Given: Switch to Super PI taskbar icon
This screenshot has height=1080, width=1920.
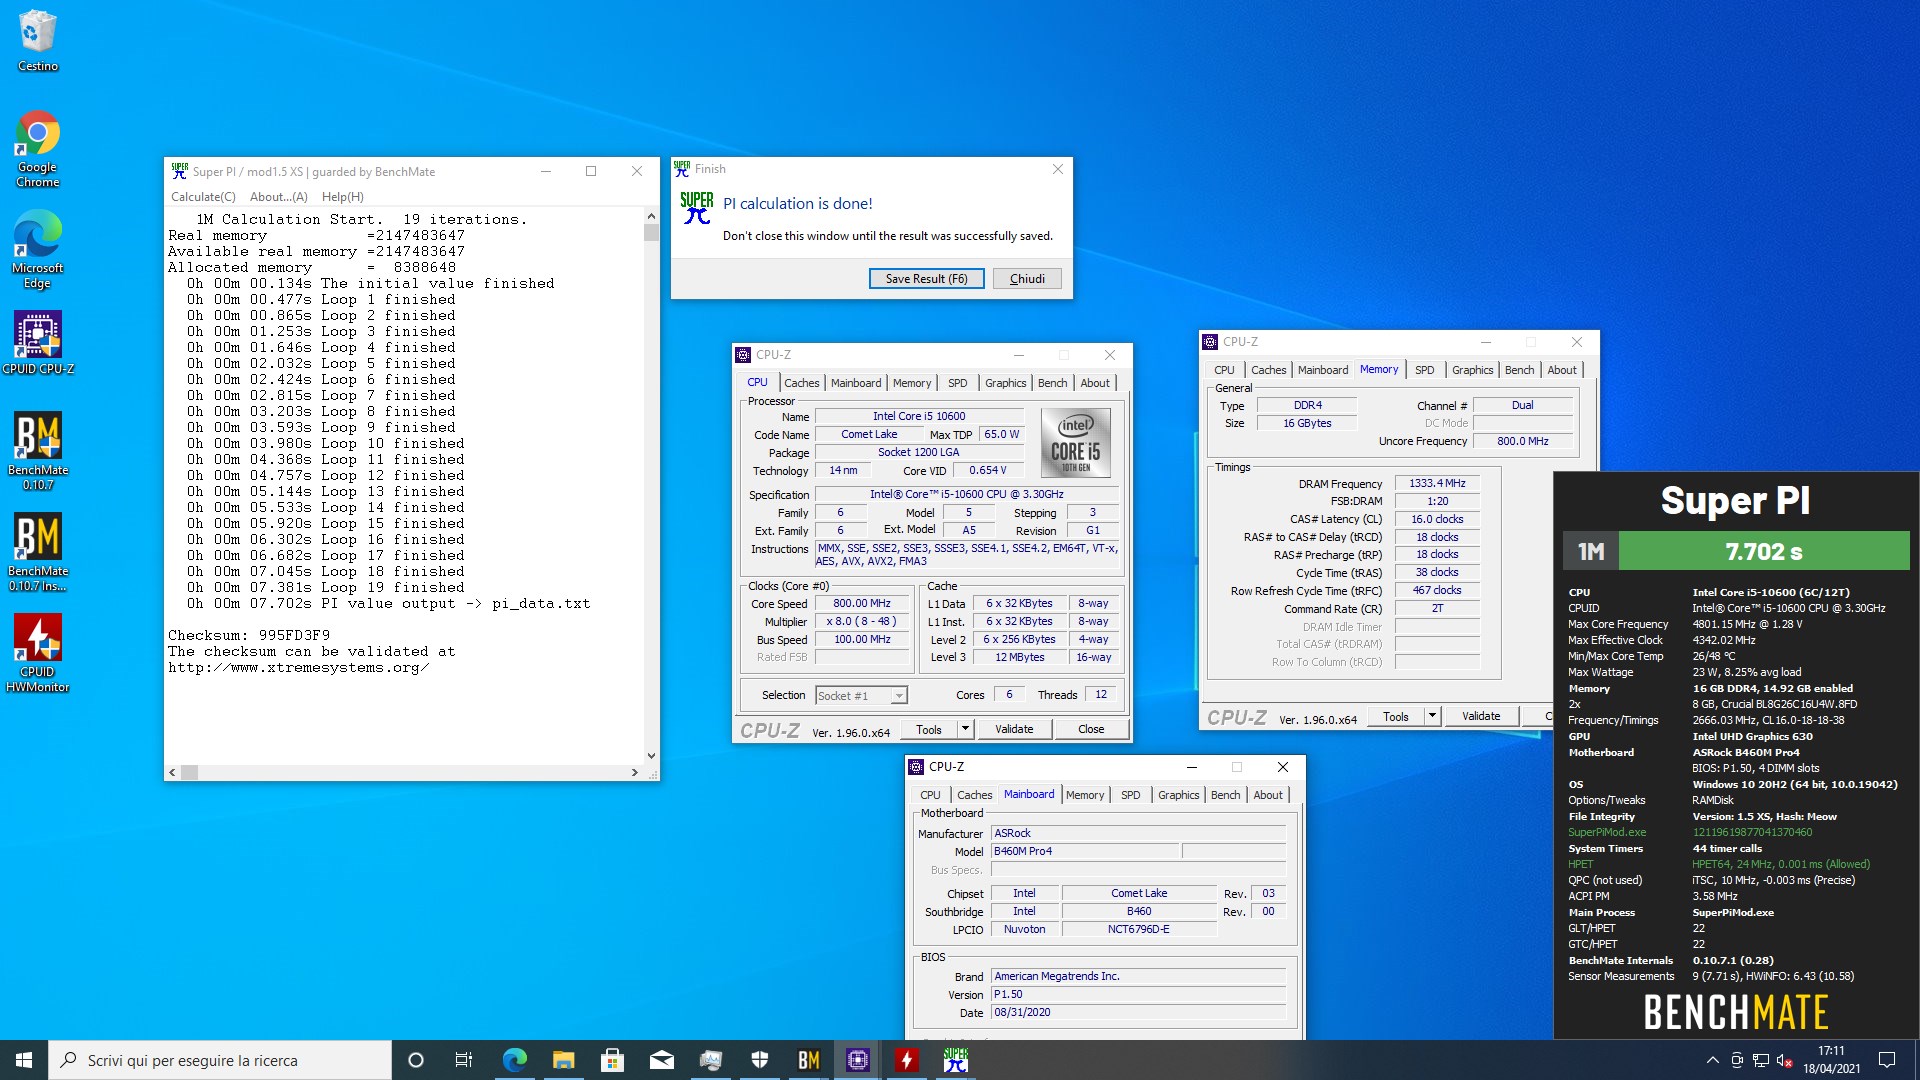Looking at the screenshot, I should point(955,1060).
